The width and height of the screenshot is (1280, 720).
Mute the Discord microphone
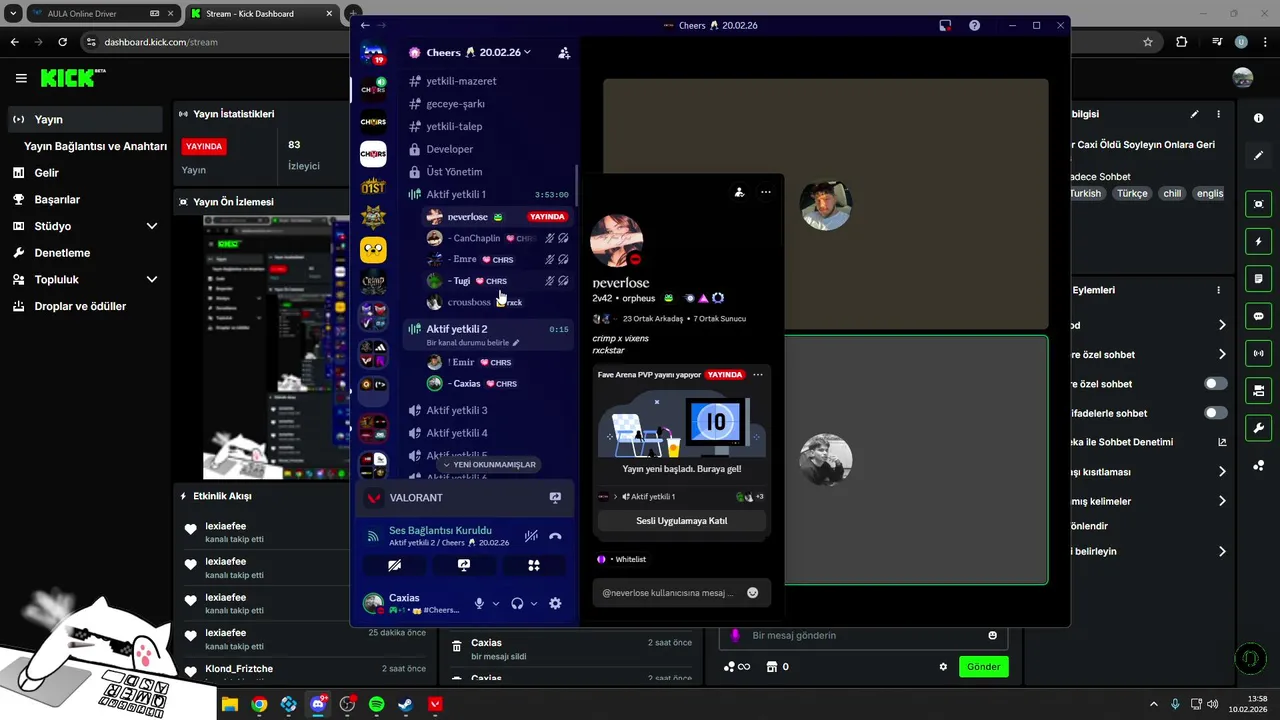[479, 603]
